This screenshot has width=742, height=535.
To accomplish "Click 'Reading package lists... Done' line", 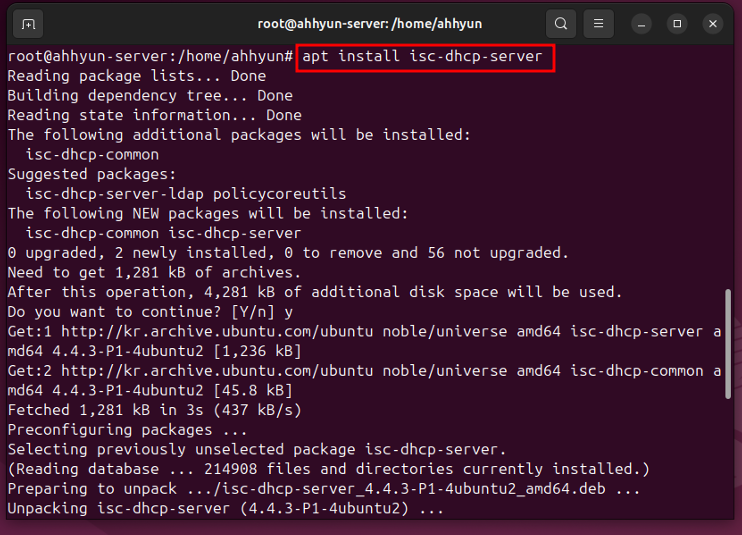I will [x=137, y=76].
